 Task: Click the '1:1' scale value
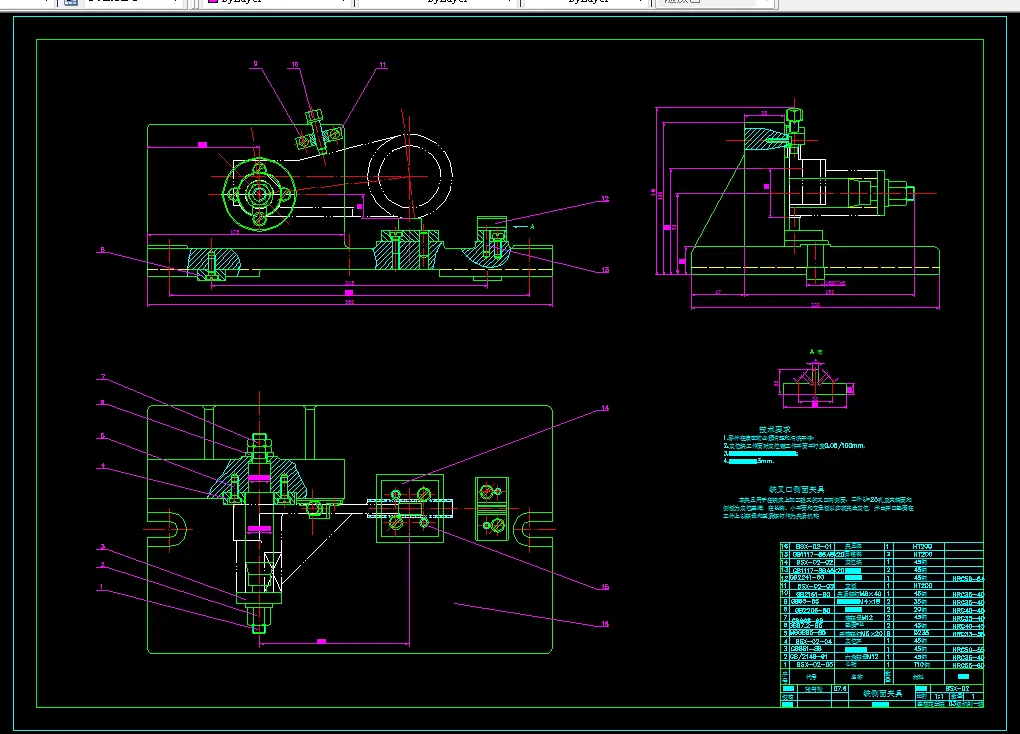click(x=939, y=696)
